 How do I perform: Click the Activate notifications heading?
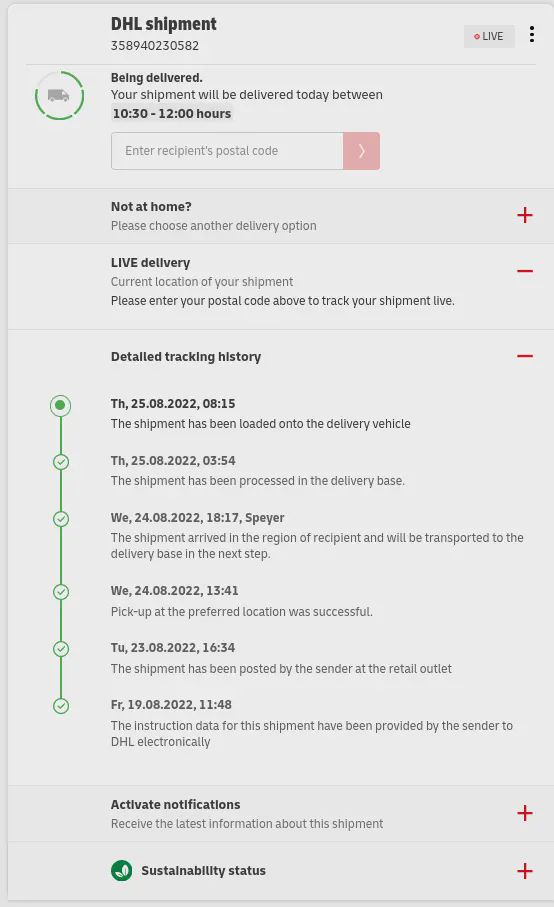[175, 805]
